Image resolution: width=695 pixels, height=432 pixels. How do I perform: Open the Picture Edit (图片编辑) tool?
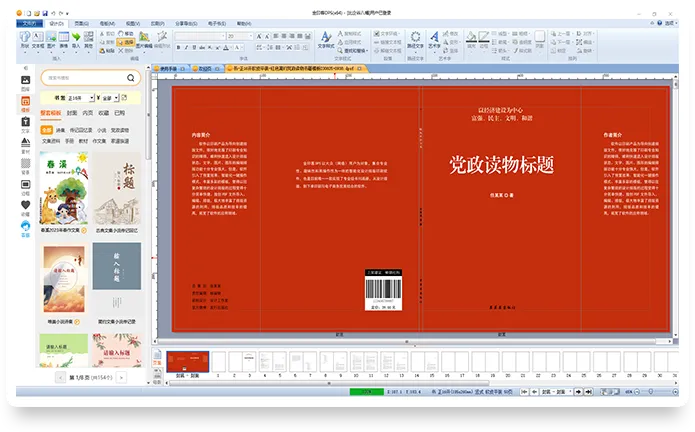144,39
